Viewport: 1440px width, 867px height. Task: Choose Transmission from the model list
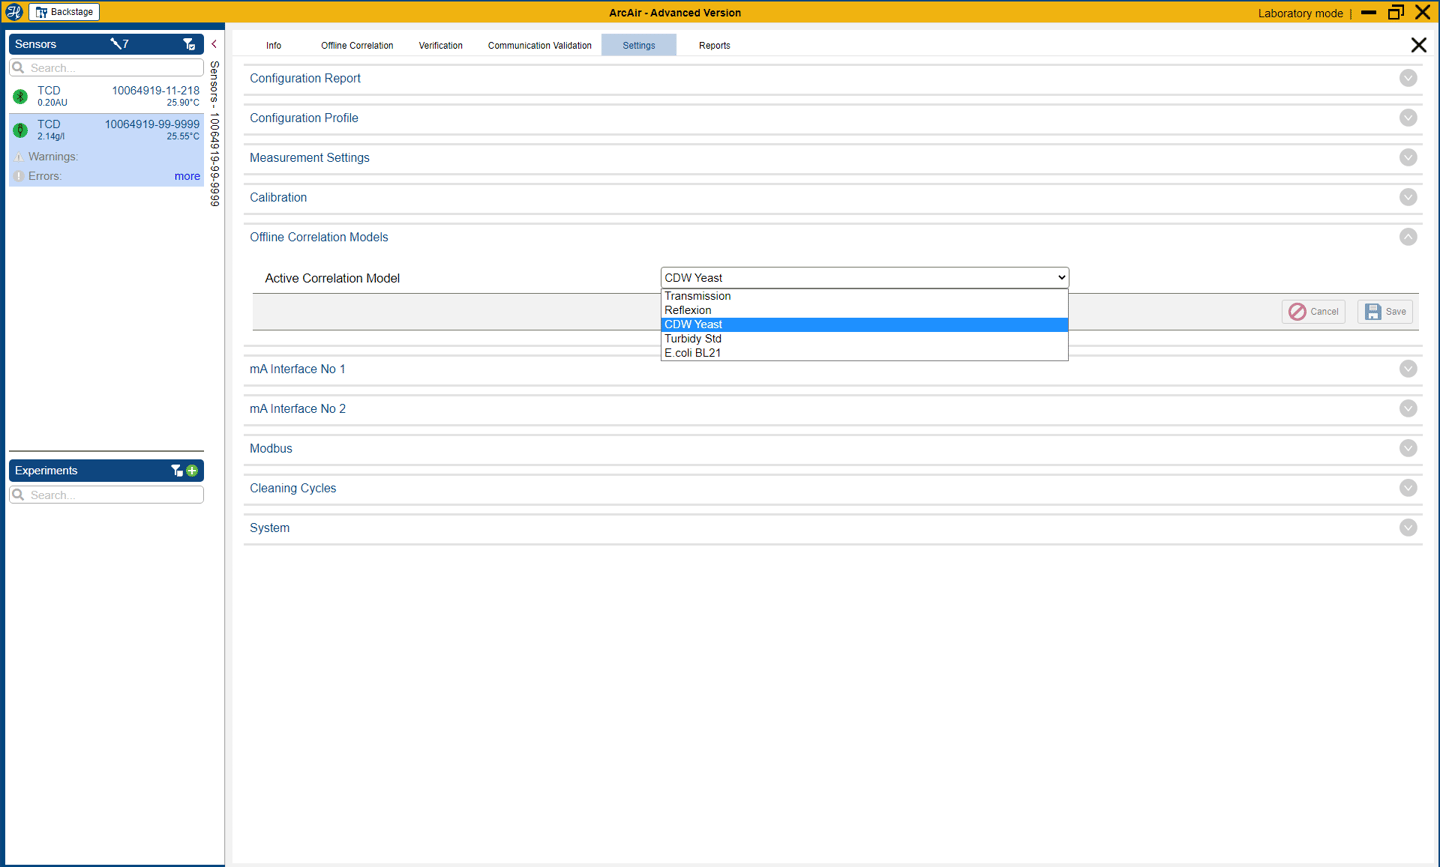click(x=864, y=296)
